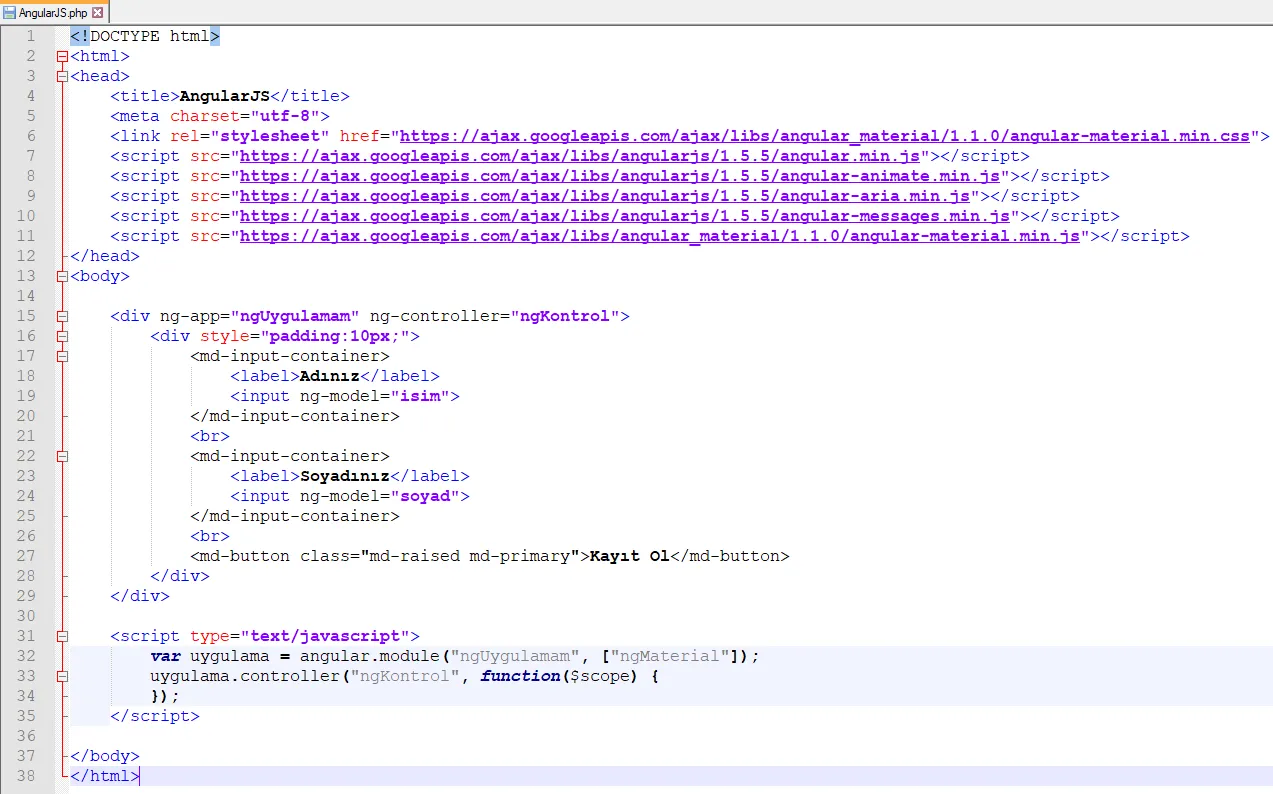
Task: Open the angular.min.js URL on line 7
Action: [x=580, y=156]
